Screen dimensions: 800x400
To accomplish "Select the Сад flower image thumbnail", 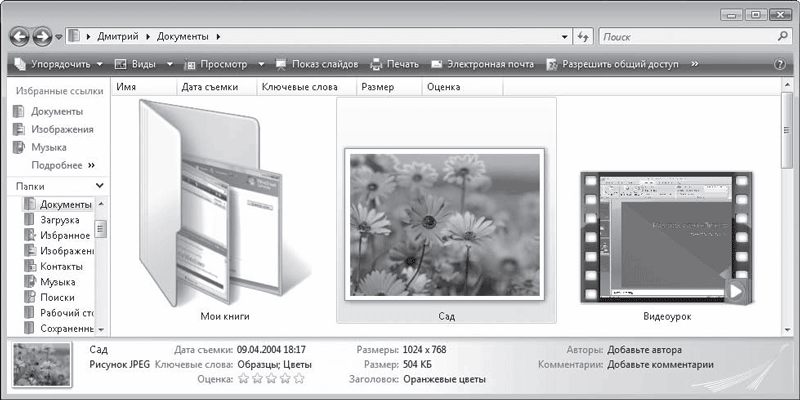I will pos(445,223).
